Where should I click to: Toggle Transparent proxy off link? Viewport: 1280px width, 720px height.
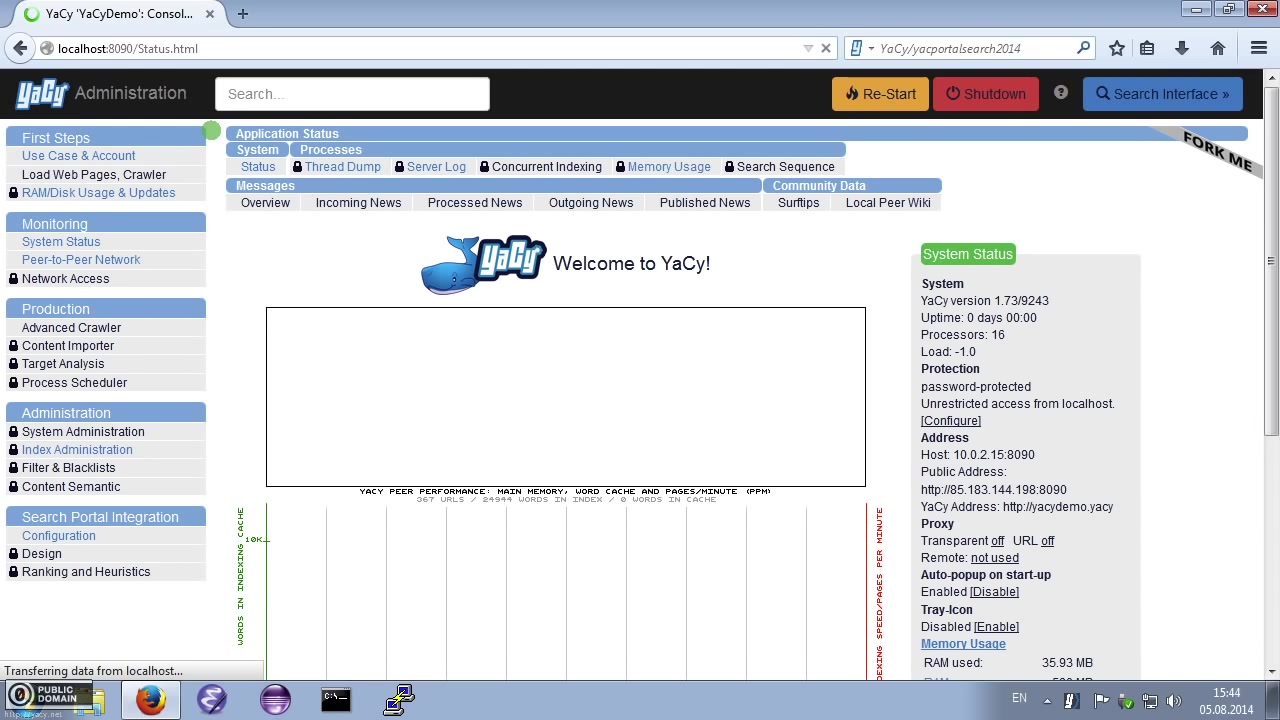pos(998,541)
